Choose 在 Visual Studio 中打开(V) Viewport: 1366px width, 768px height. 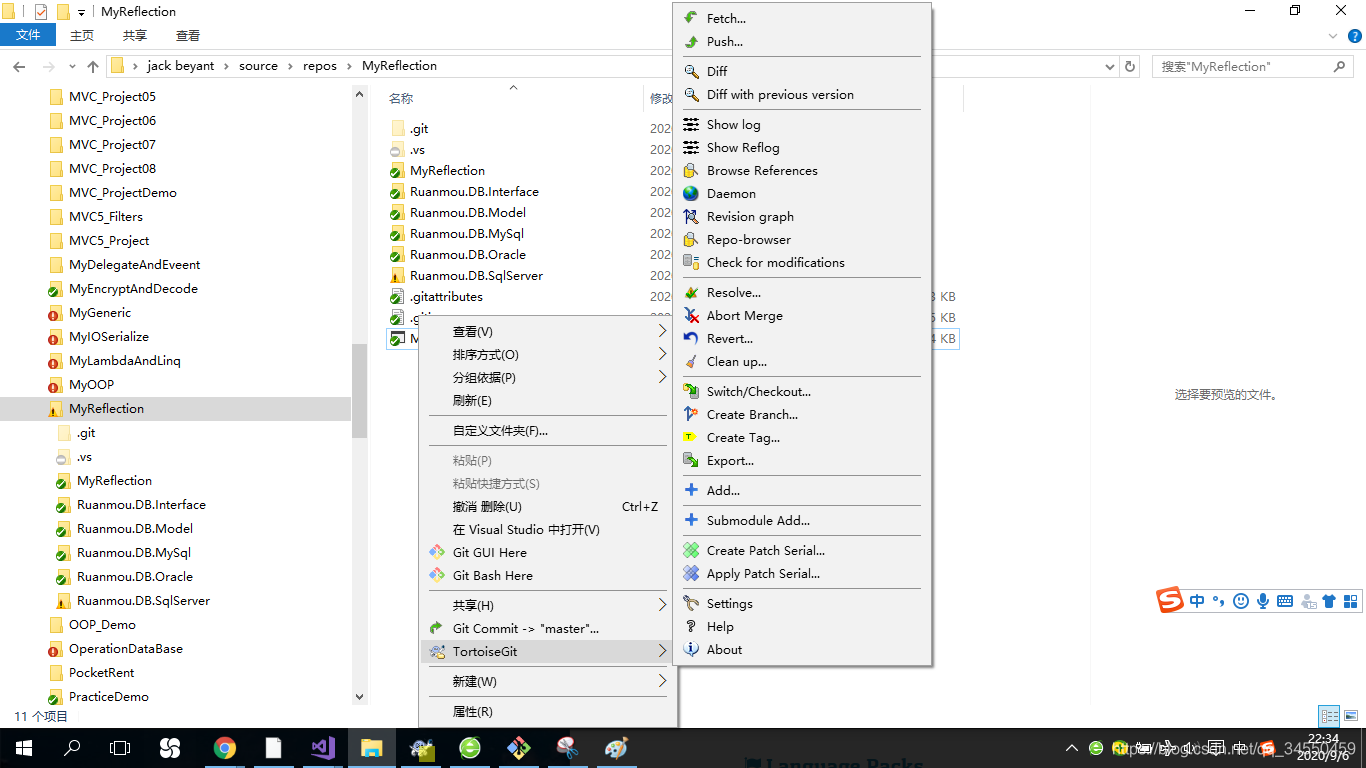[548, 529]
